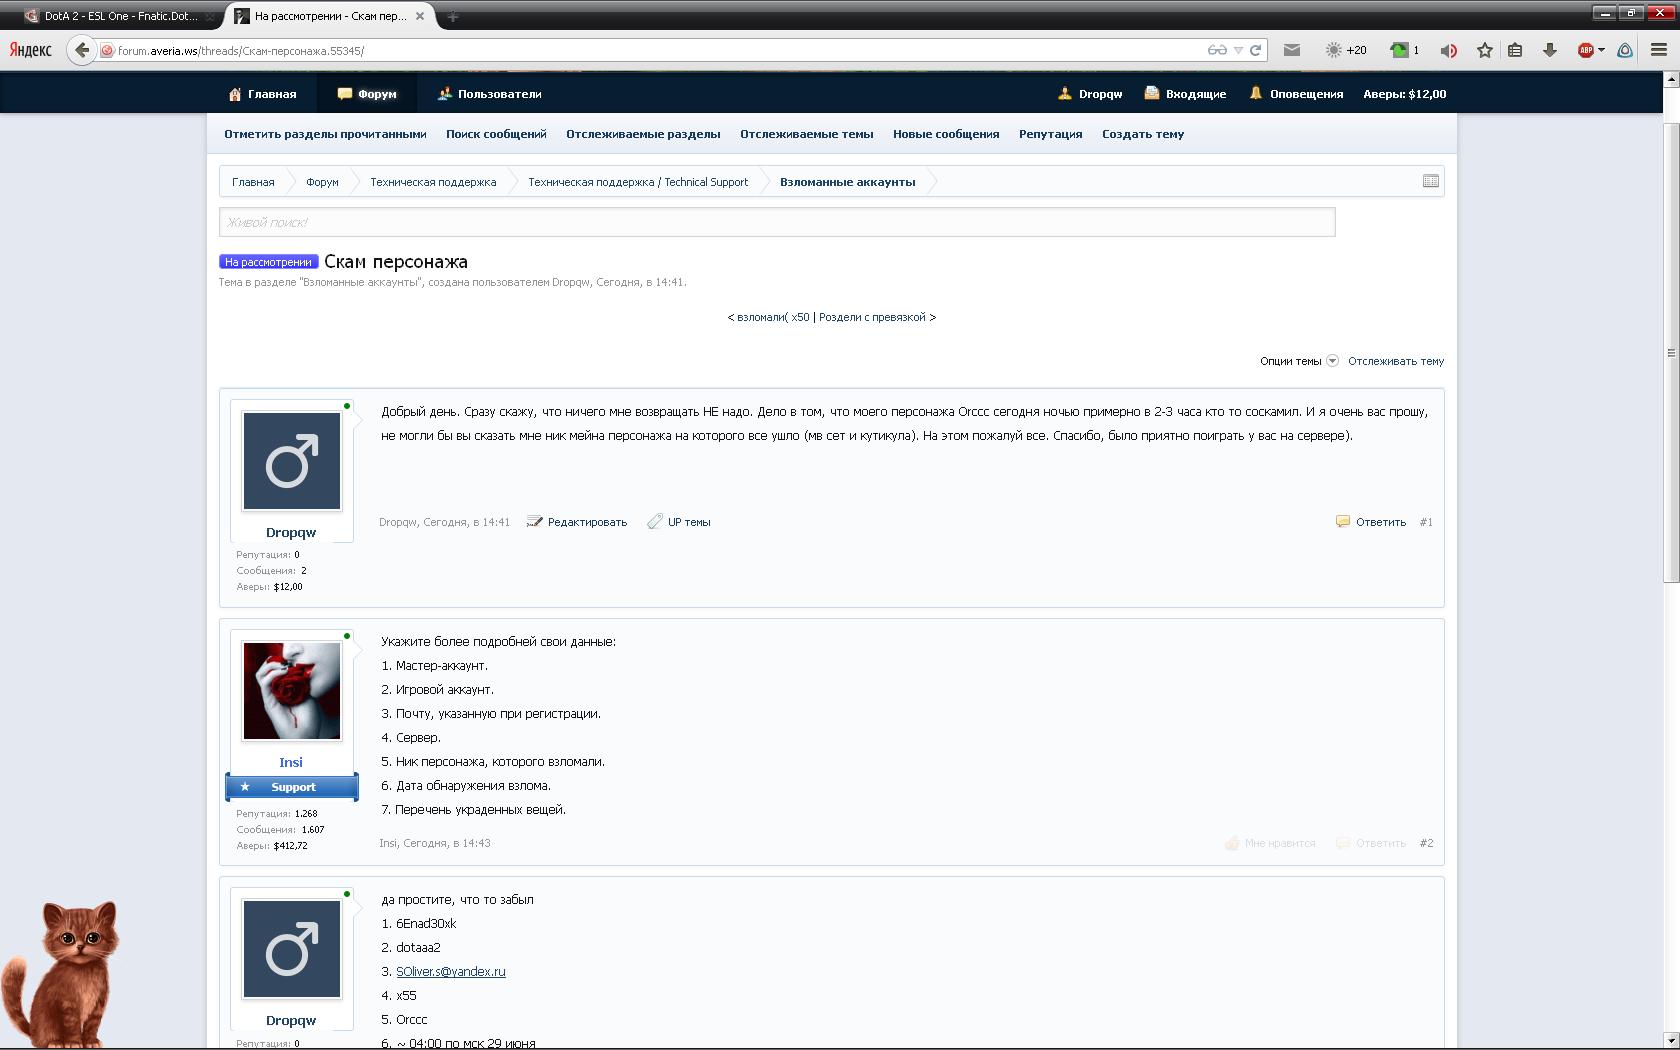Viewport: 1680px width, 1050px height.
Task: Open permalink #1 of first post
Action: [1426, 522]
